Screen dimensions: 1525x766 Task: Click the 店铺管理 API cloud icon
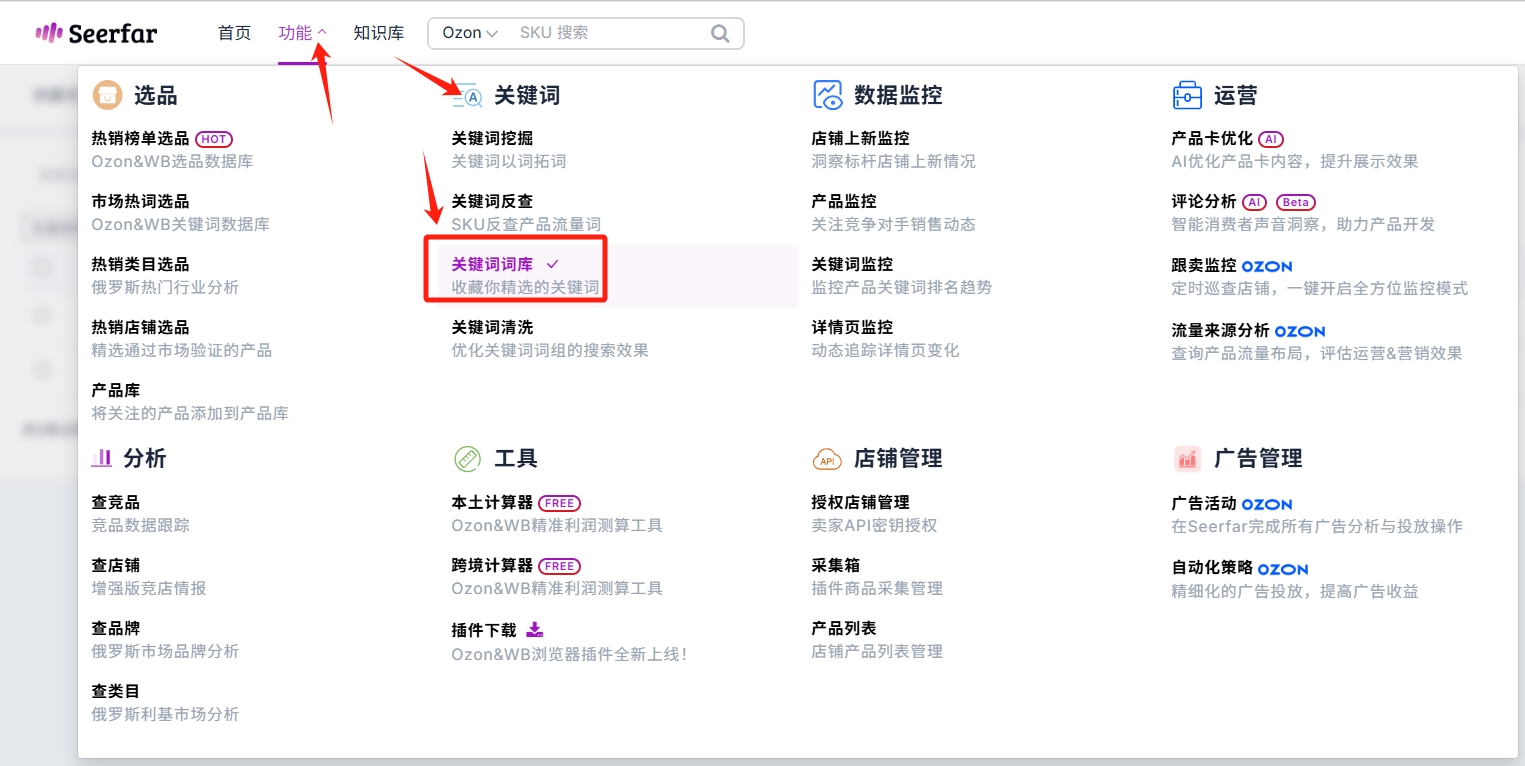(827, 459)
